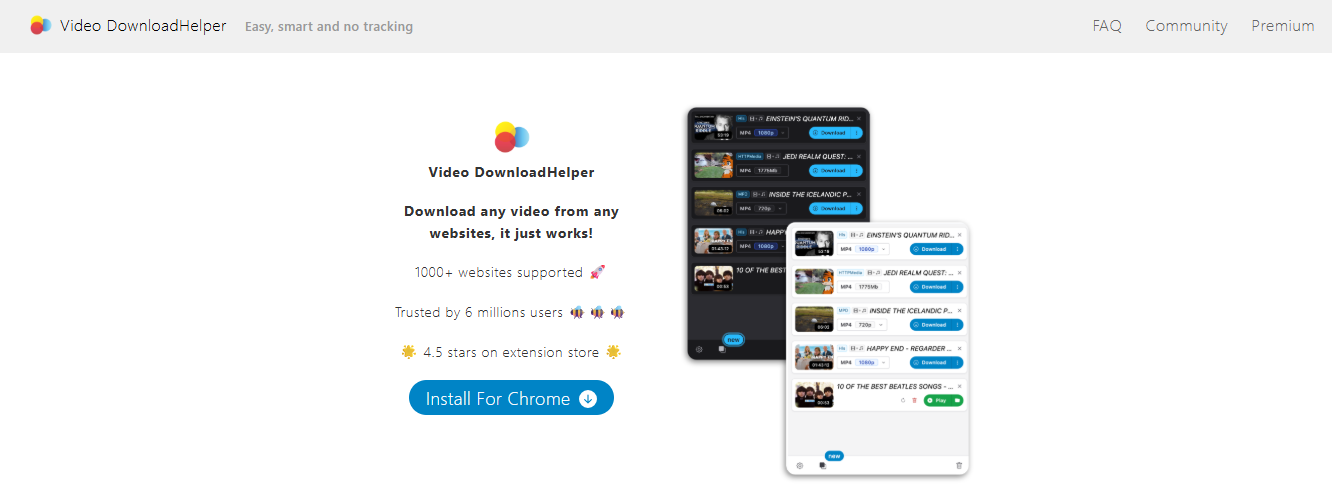Click red trash icon in Beatles row
The height and width of the screenshot is (492, 1332).
pyautogui.click(x=914, y=400)
